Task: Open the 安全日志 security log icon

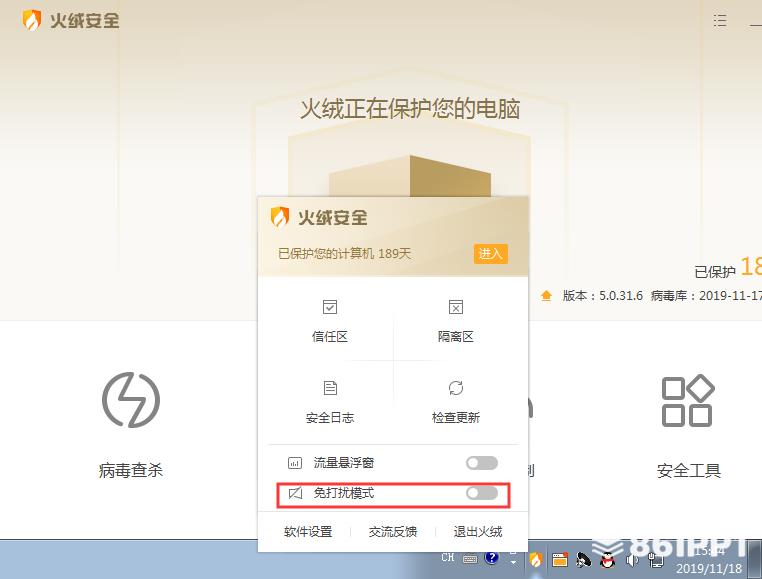Action: (x=330, y=388)
